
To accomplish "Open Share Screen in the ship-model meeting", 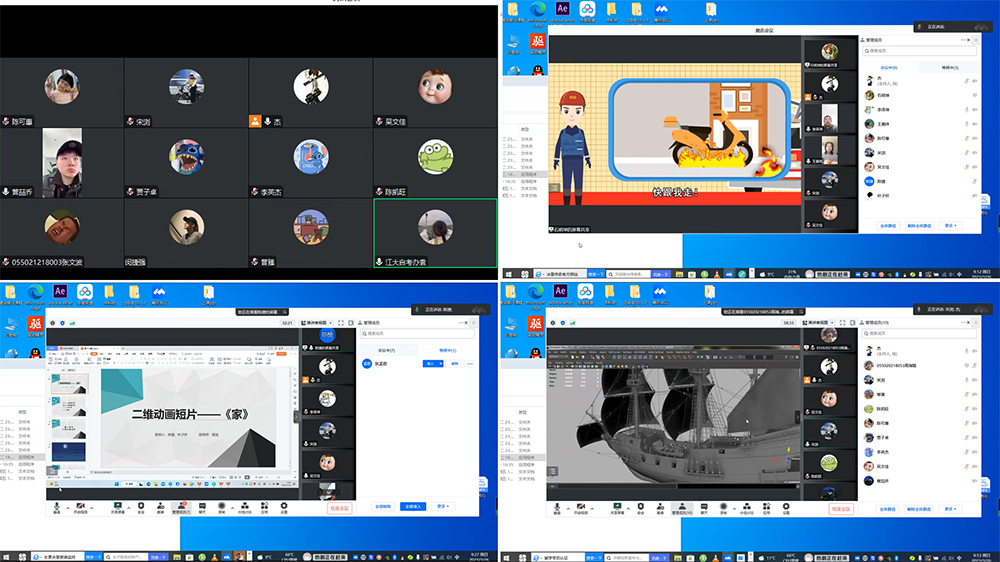I will coord(617,507).
